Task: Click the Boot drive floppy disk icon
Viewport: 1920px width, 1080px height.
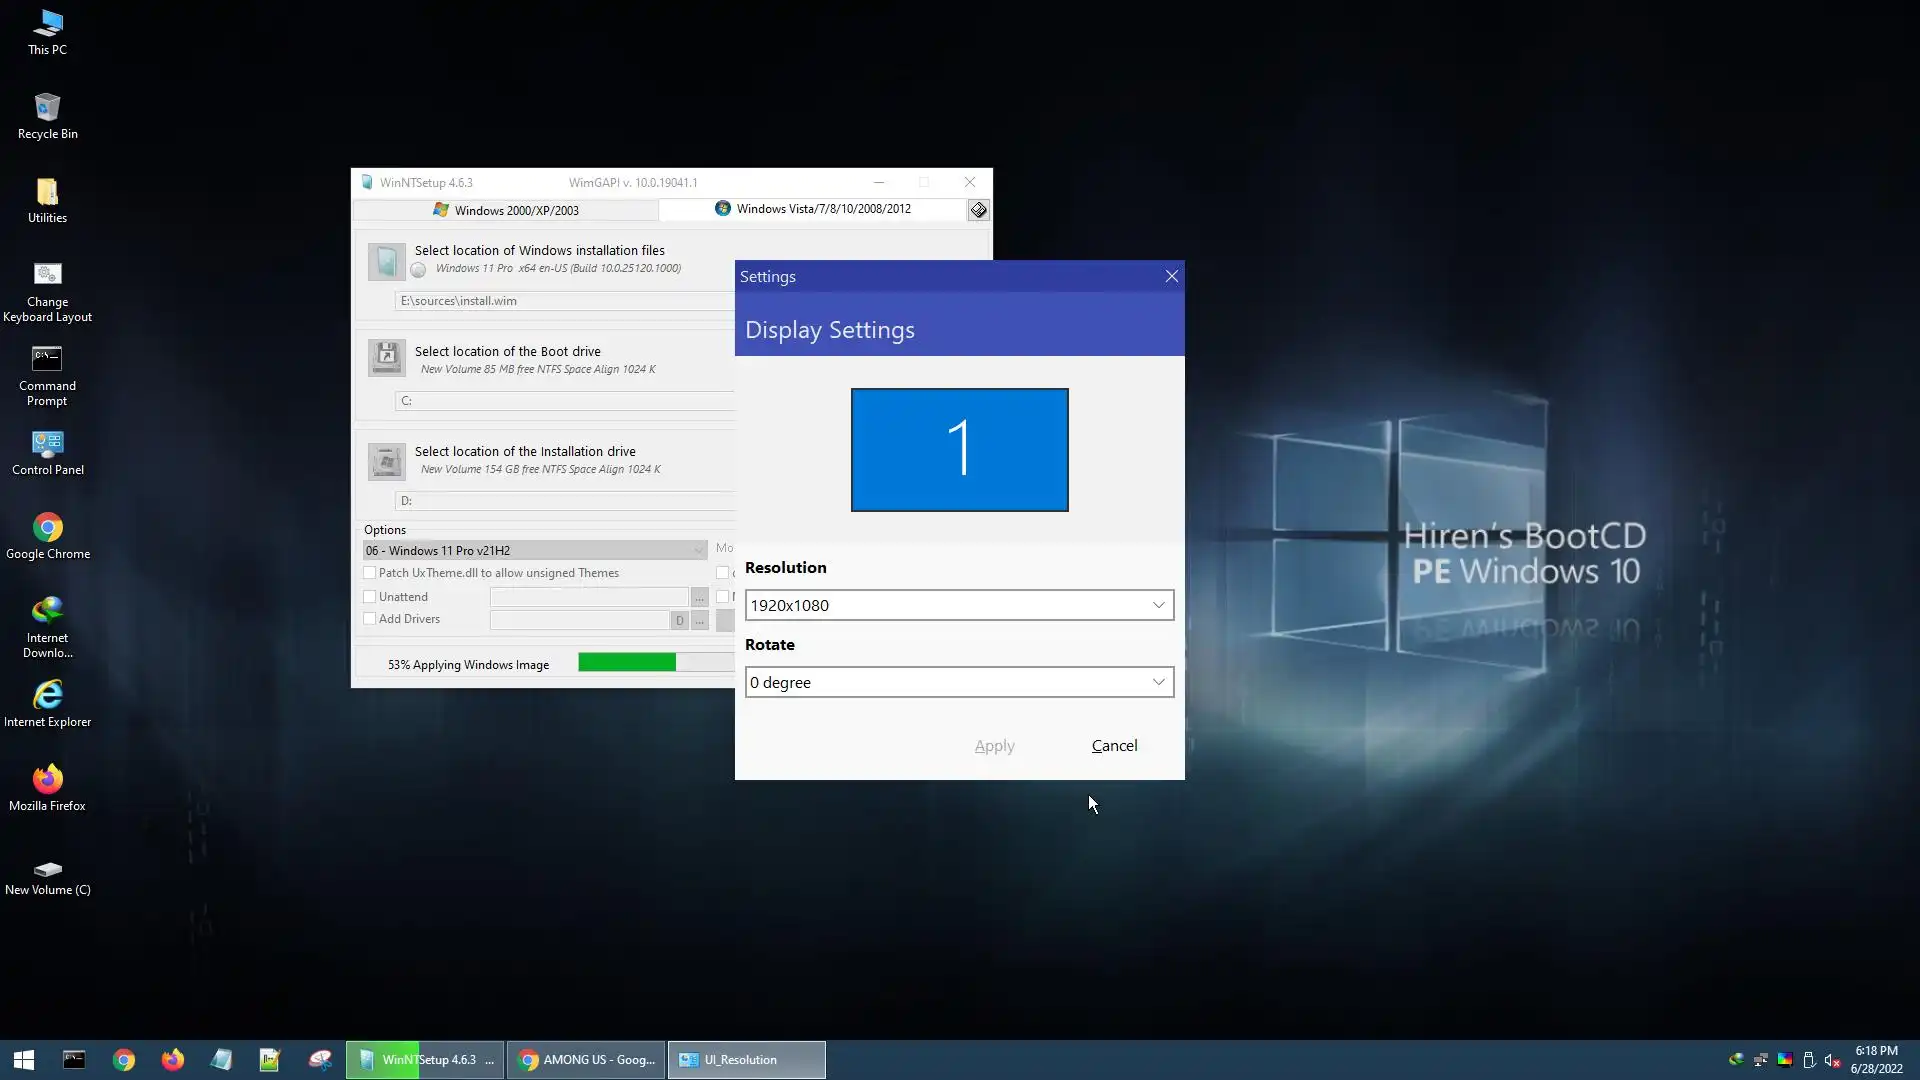Action: click(x=386, y=357)
